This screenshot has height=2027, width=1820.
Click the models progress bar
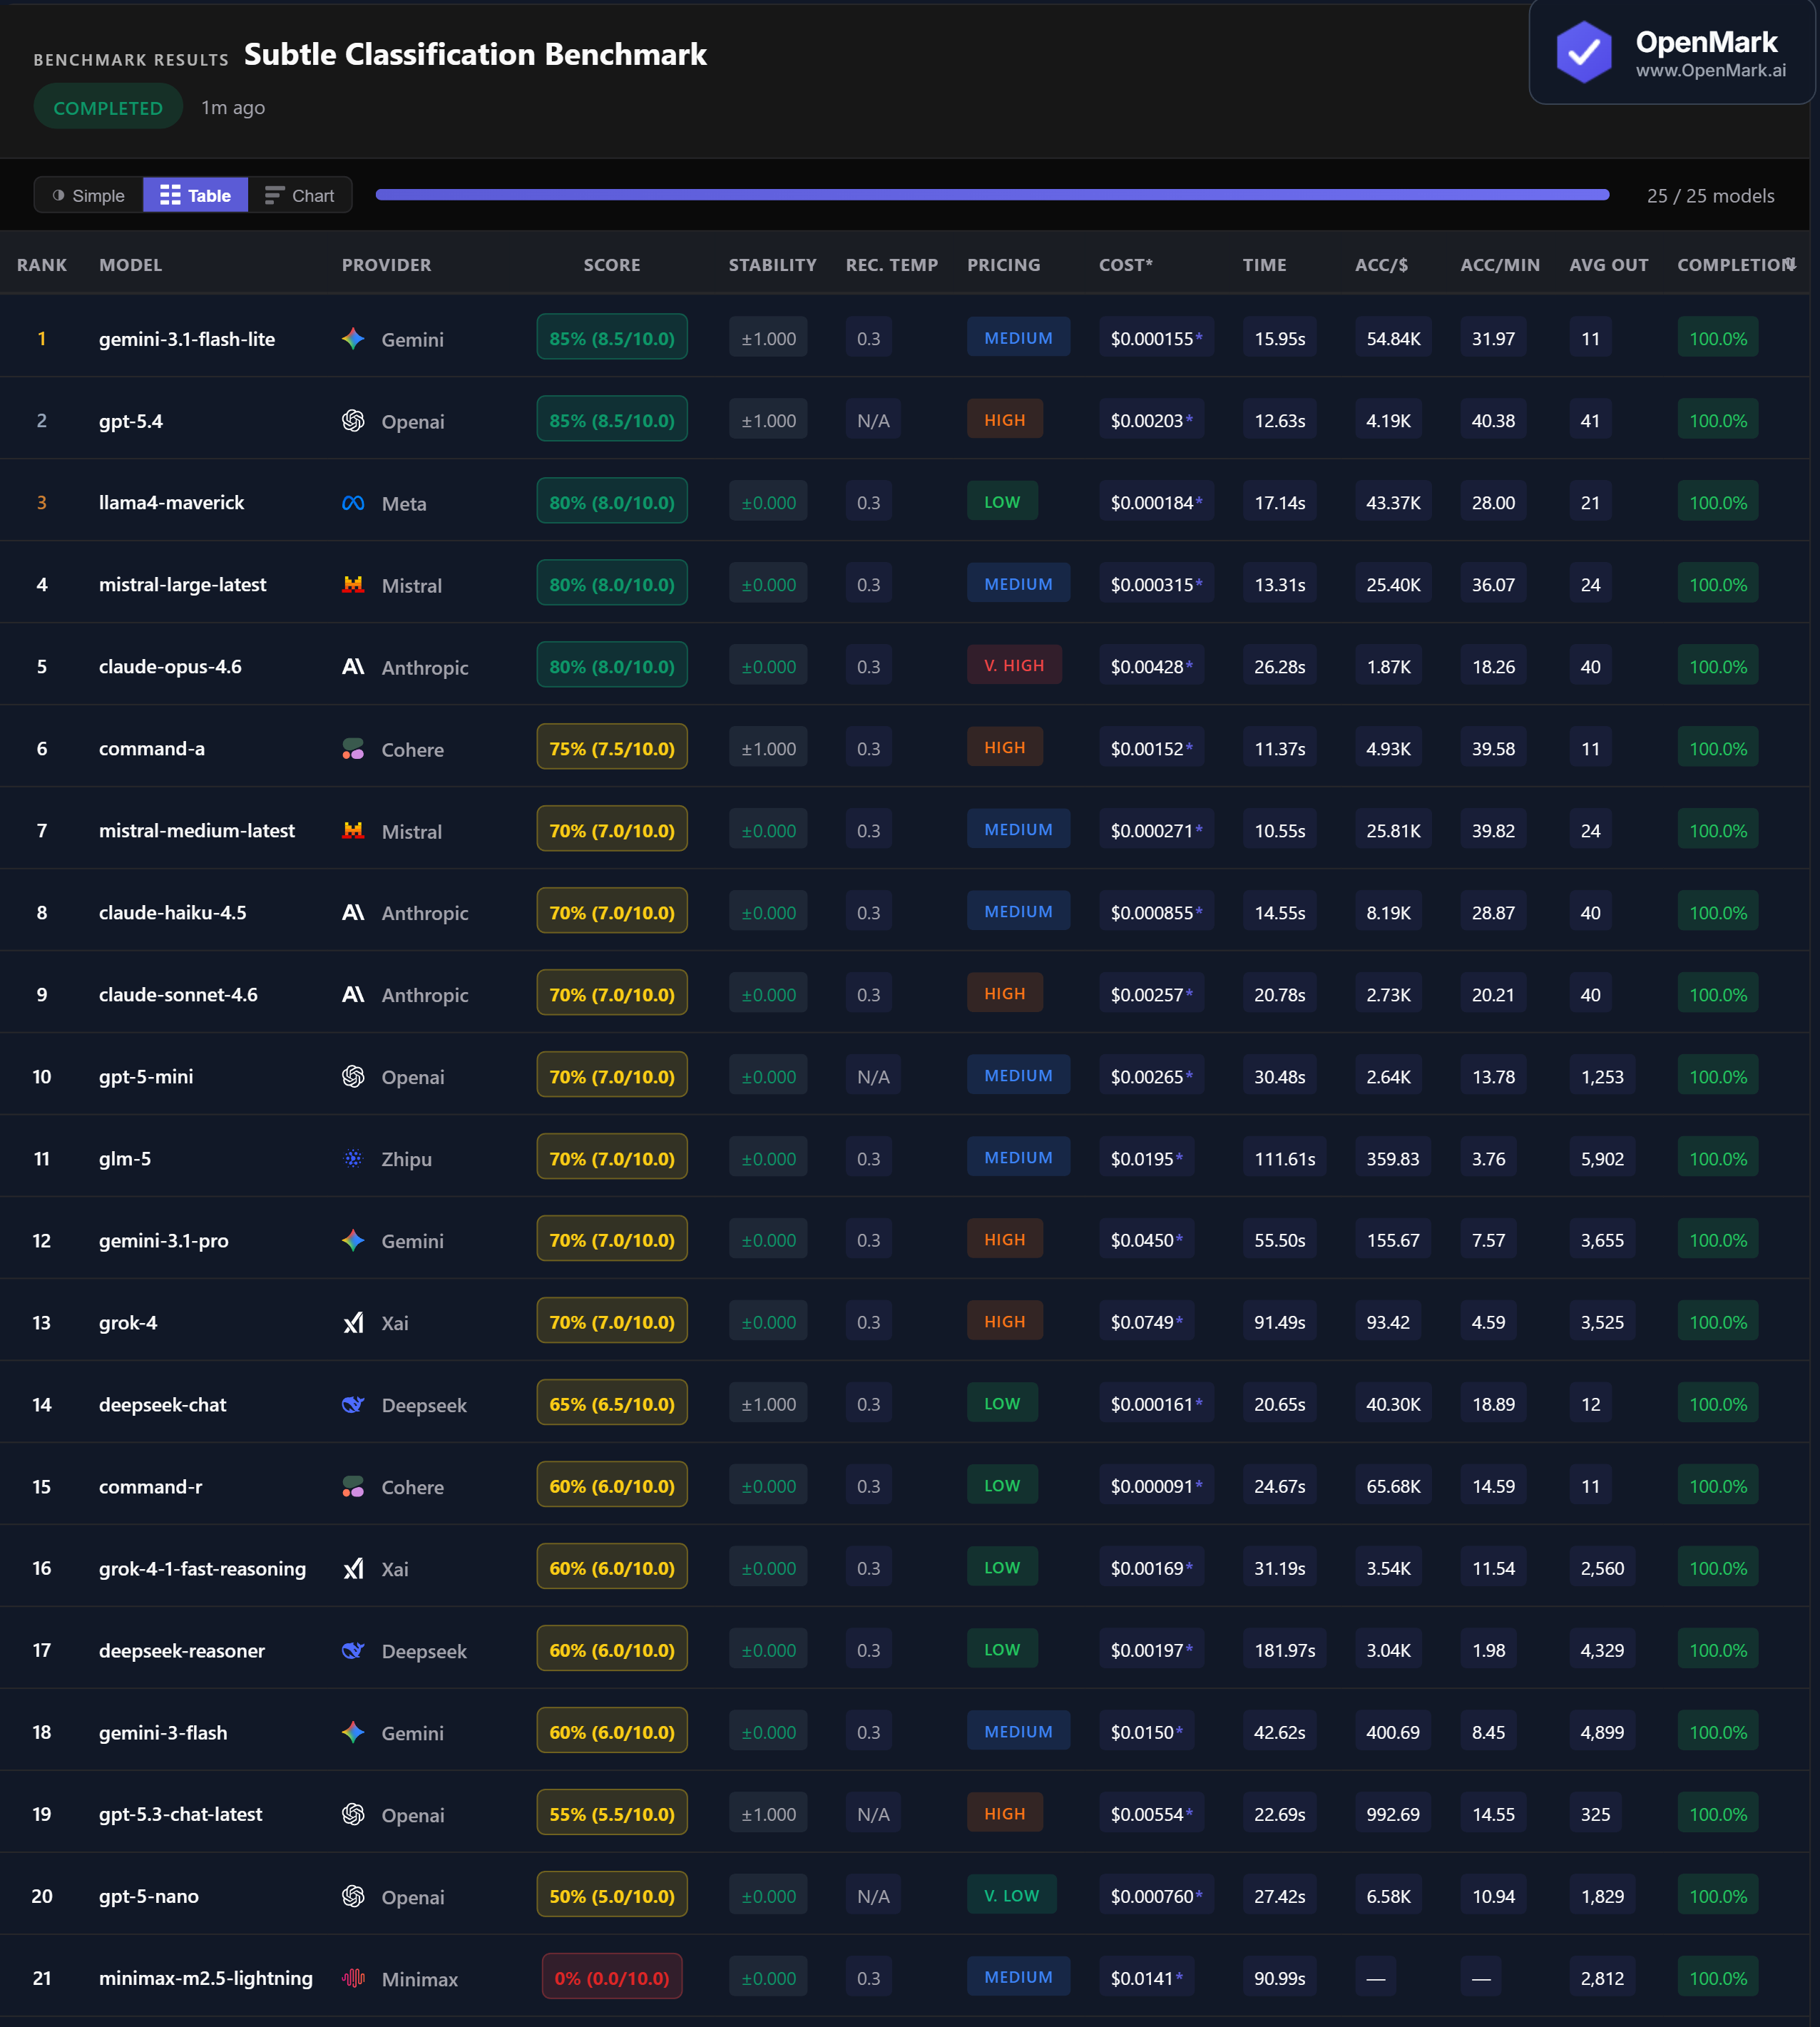[x=992, y=196]
